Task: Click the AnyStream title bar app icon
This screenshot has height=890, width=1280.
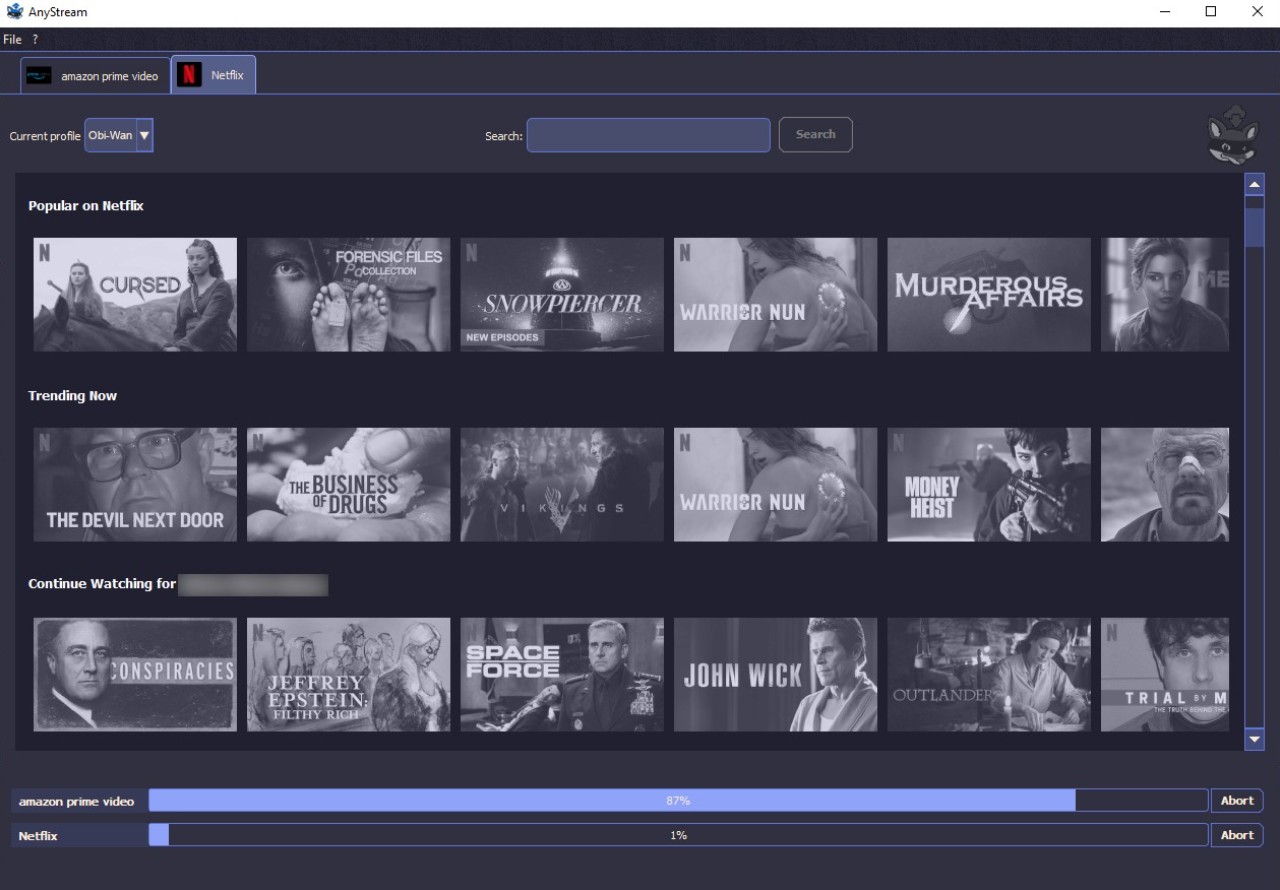Action: (14, 12)
